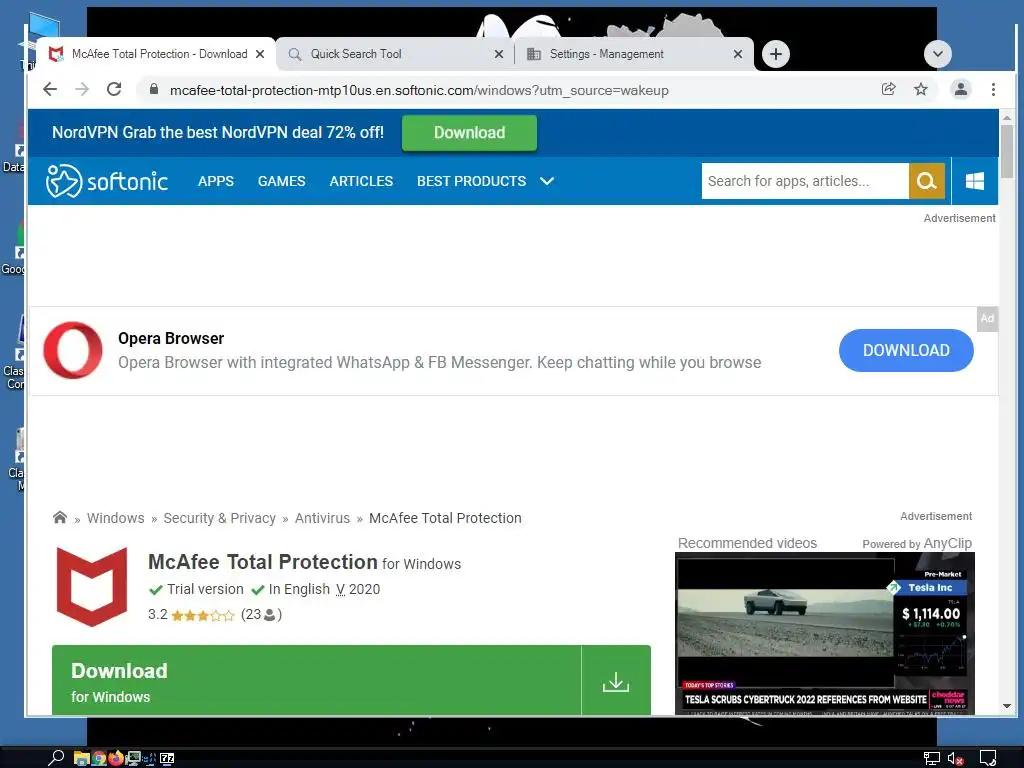
Task: Open the Chrome three-dot menu
Action: click(993, 89)
